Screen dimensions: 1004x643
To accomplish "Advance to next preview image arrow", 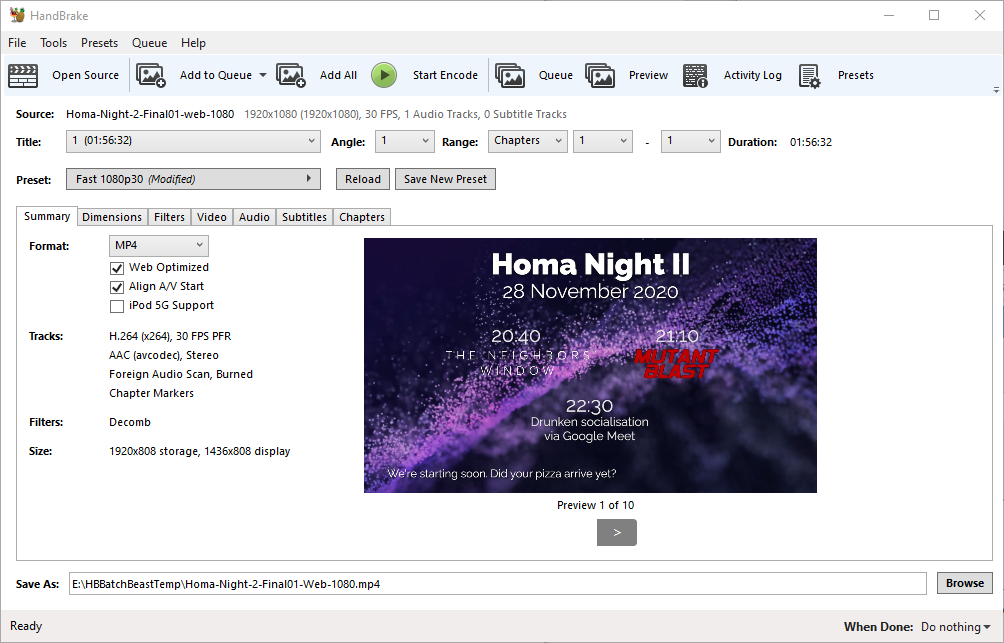I will (x=616, y=533).
